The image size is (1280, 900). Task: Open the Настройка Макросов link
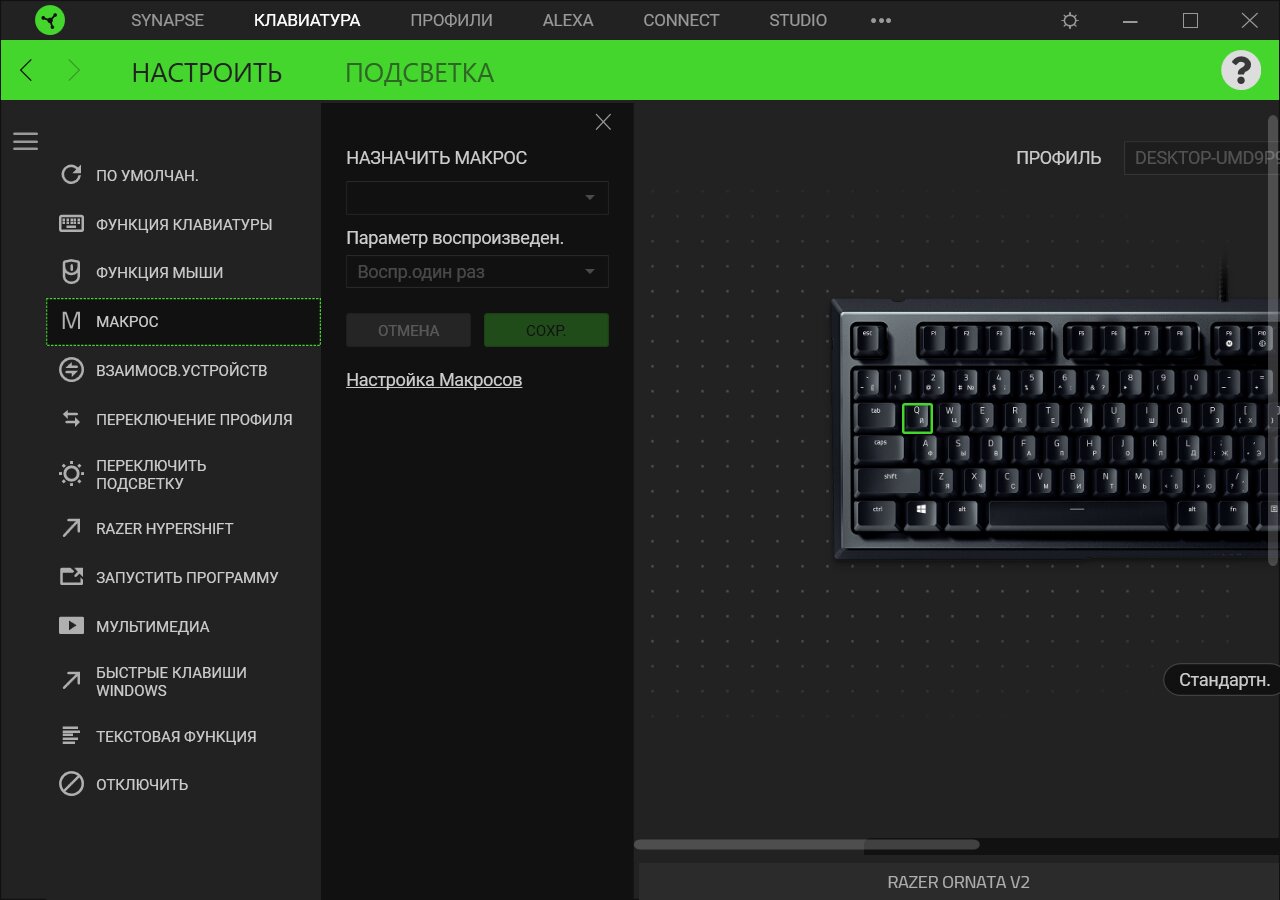click(434, 380)
